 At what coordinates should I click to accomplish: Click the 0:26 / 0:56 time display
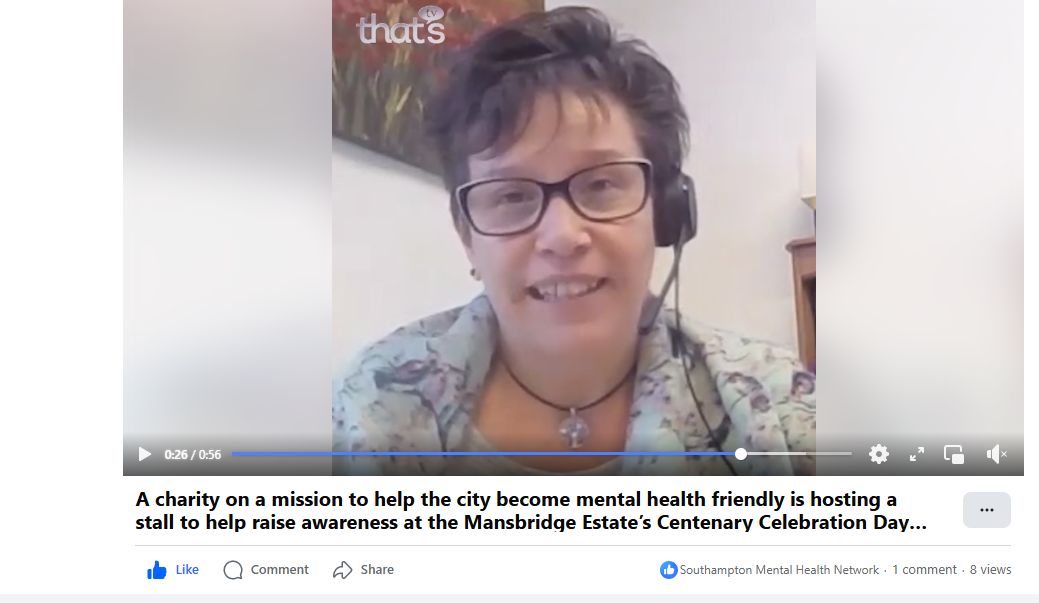click(x=192, y=455)
